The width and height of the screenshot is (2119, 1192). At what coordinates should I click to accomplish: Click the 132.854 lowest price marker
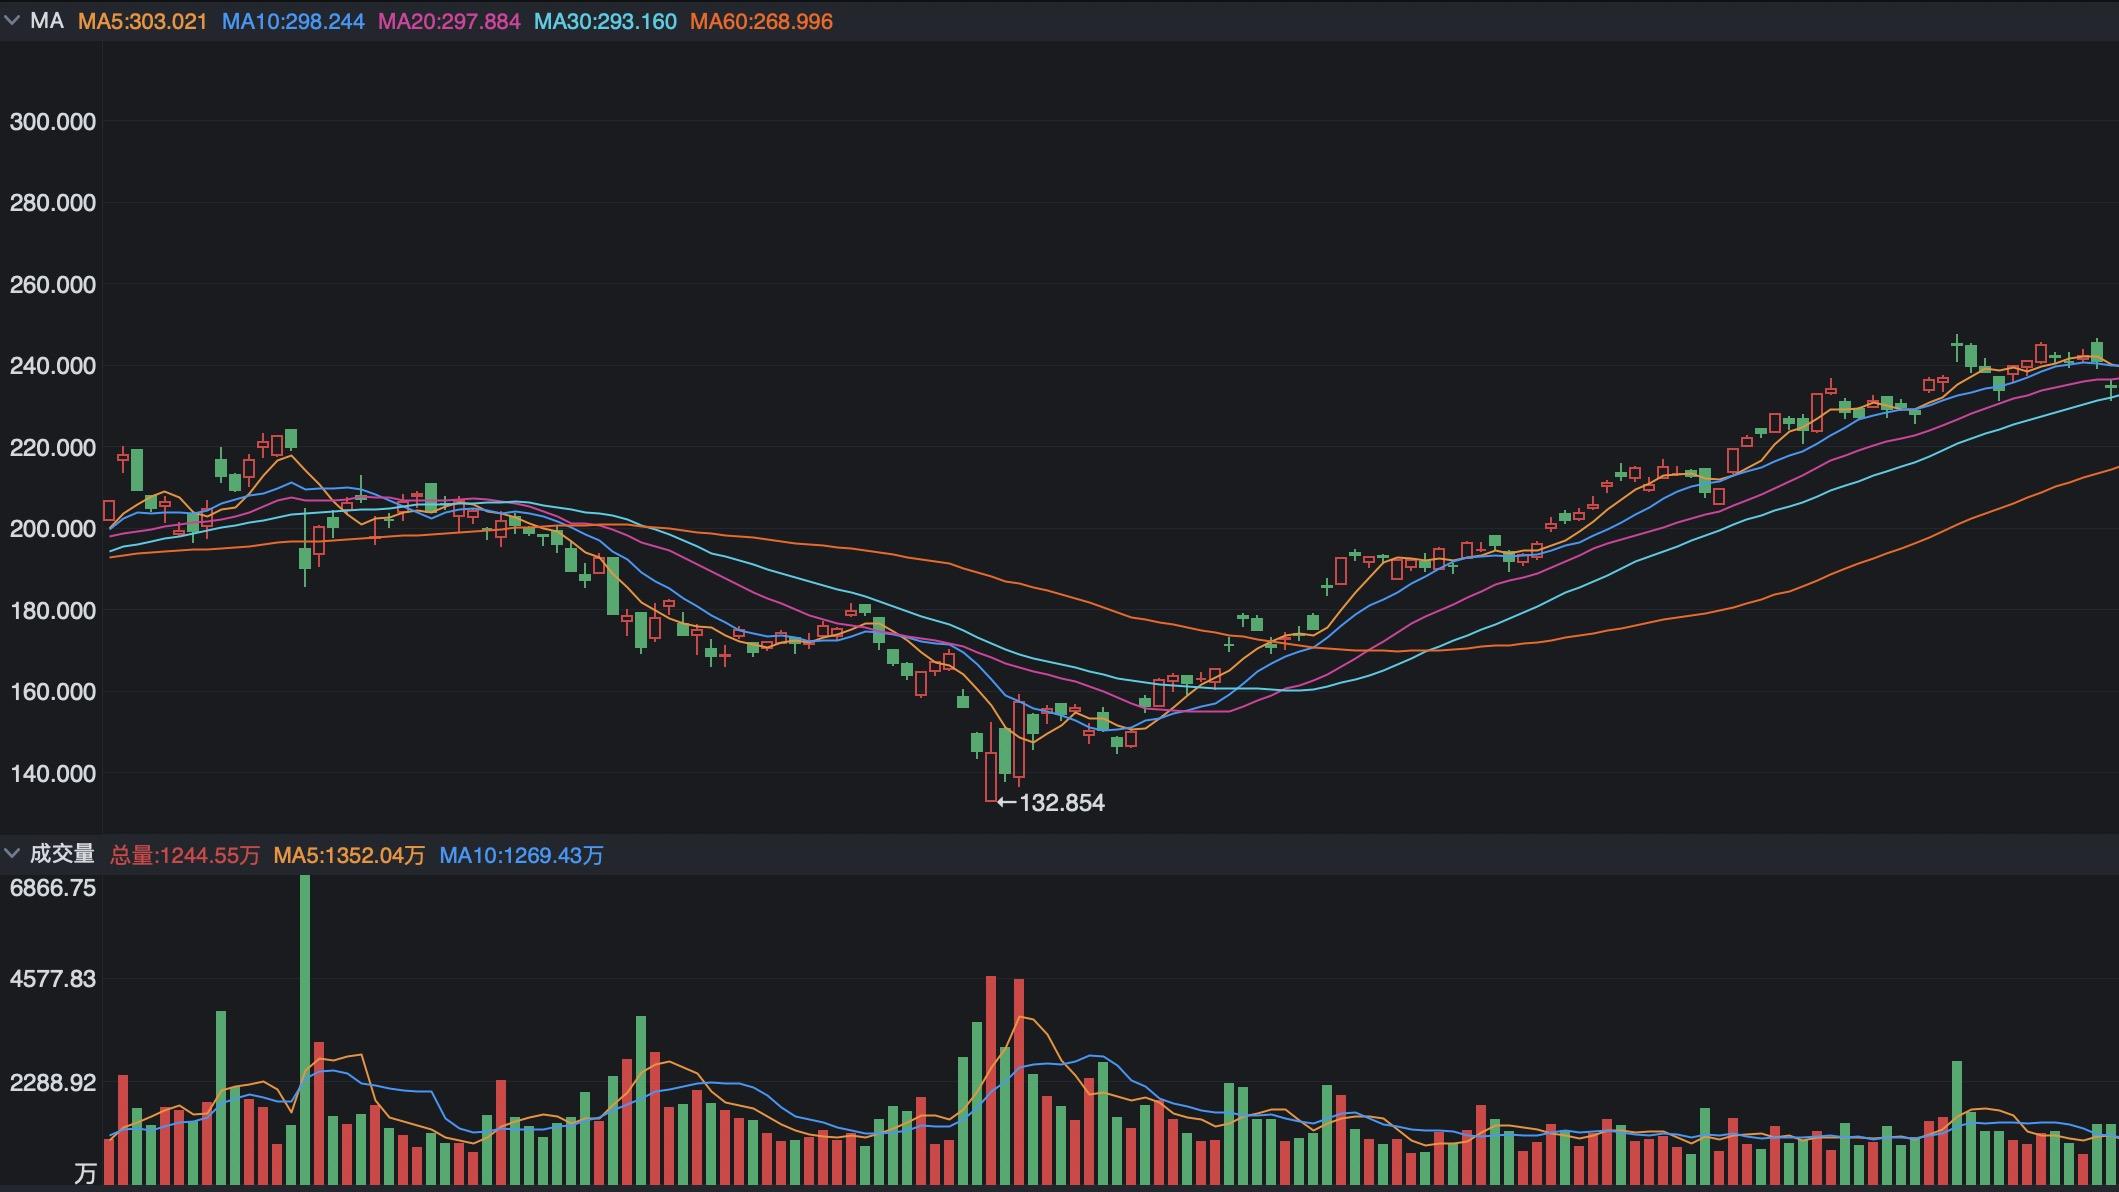click(1060, 803)
